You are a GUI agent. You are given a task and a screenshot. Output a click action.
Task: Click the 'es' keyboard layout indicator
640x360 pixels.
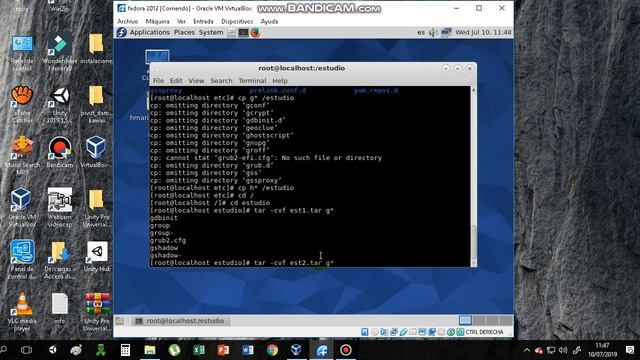(421, 32)
